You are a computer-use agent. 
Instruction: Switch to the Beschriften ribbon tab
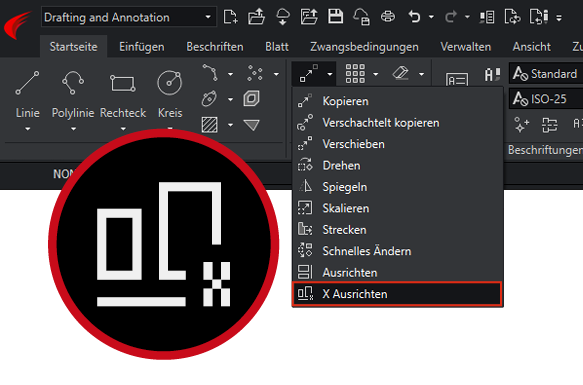(x=215, y=47)
